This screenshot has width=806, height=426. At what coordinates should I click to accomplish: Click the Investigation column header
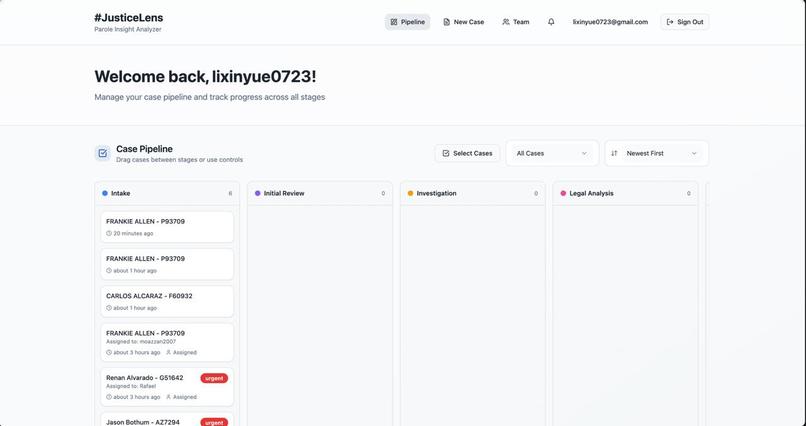(x=472, y=193)
